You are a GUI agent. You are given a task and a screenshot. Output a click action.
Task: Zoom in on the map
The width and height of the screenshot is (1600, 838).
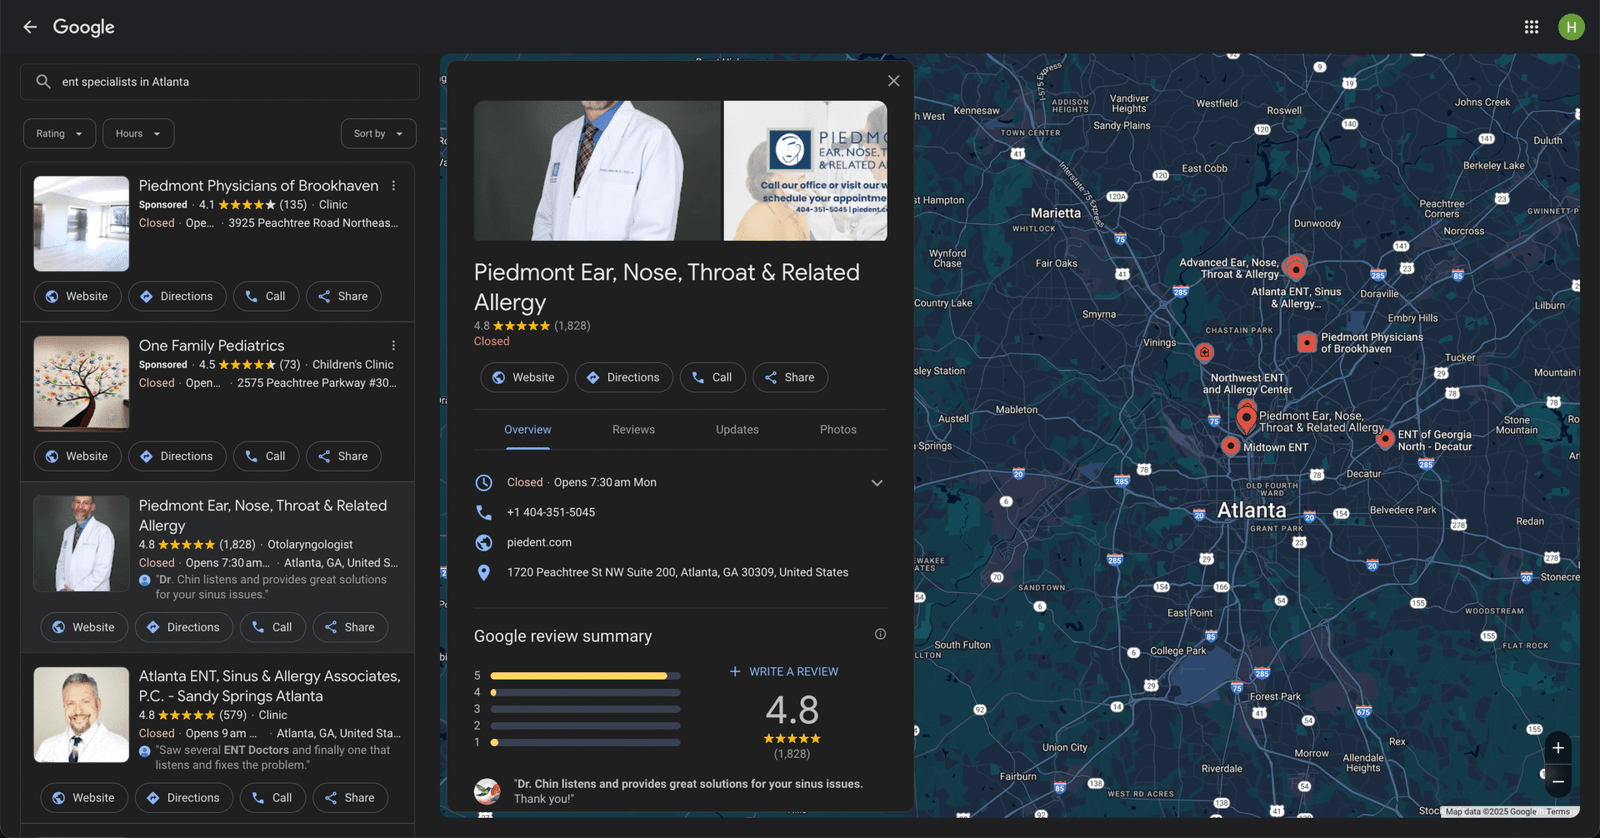pos(1558,748)
